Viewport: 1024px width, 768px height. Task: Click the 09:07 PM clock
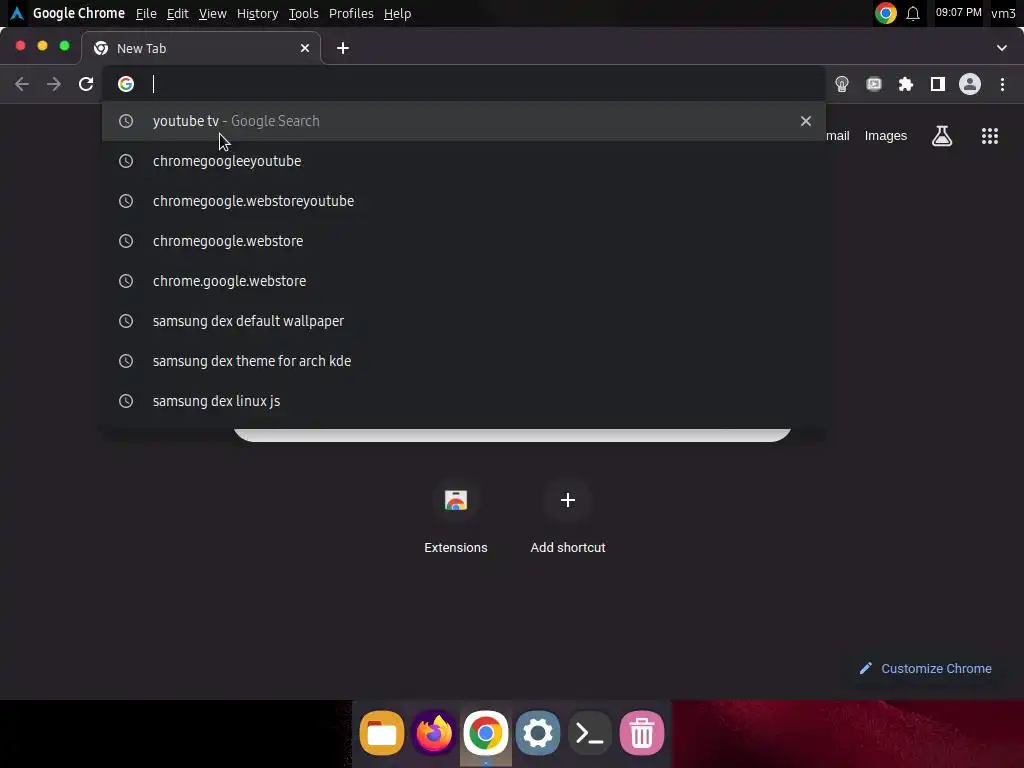(x=958, y=12)
